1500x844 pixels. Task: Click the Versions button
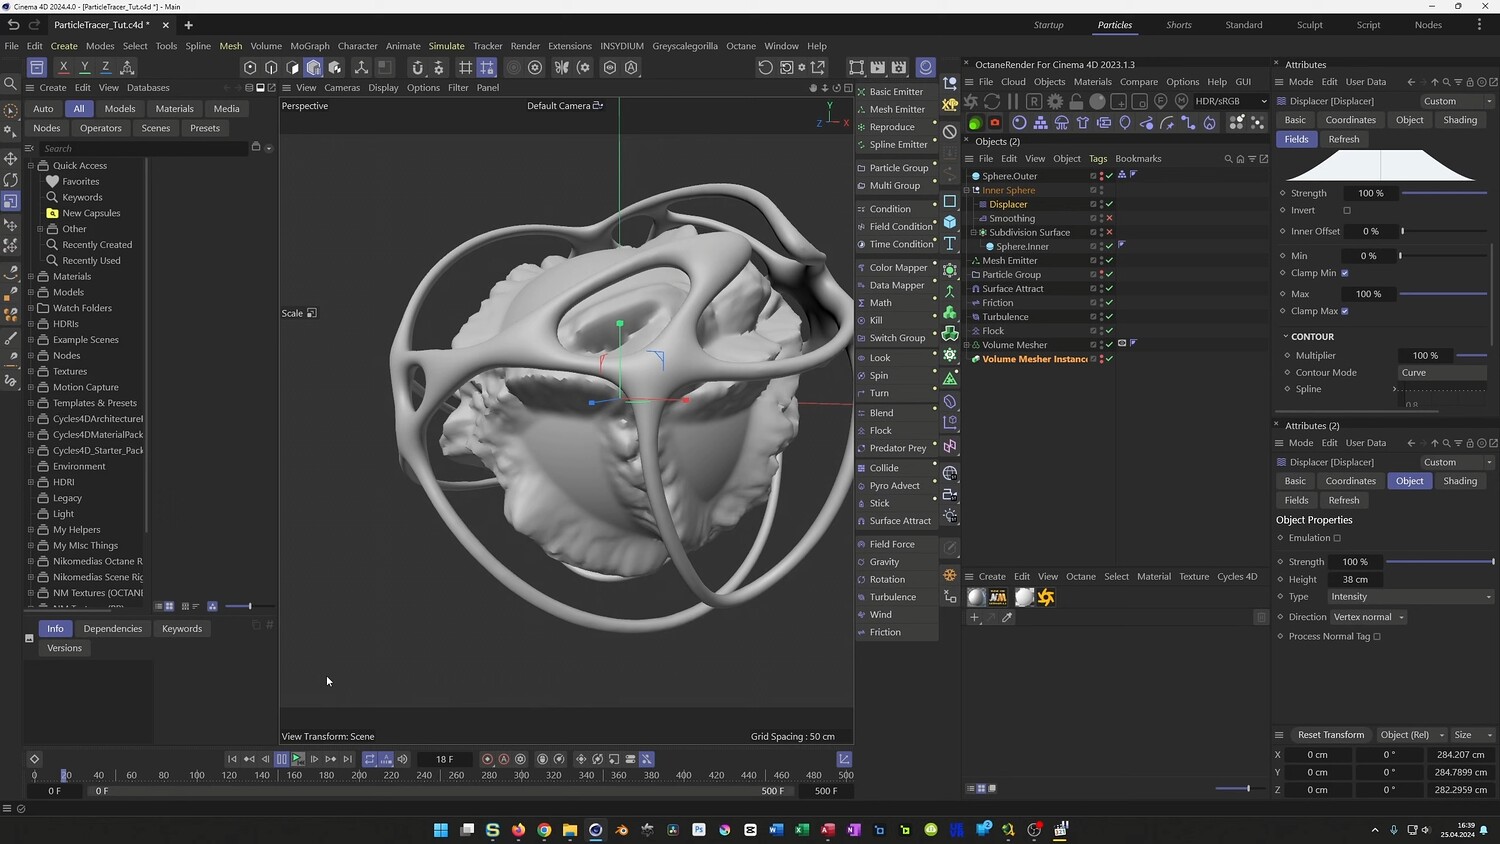pos(65,648)
